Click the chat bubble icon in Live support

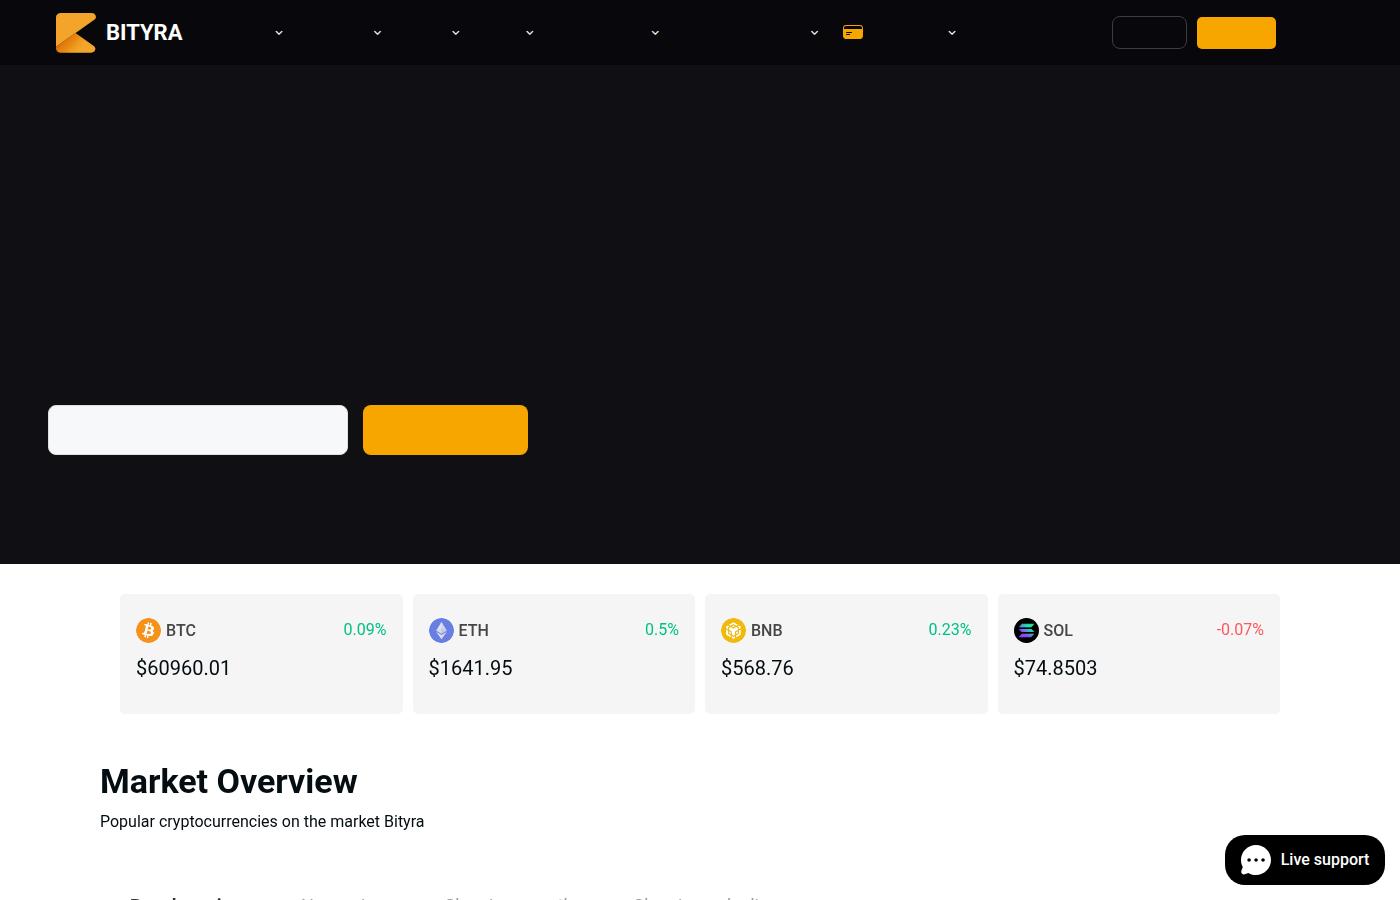tap(1256, 860)
